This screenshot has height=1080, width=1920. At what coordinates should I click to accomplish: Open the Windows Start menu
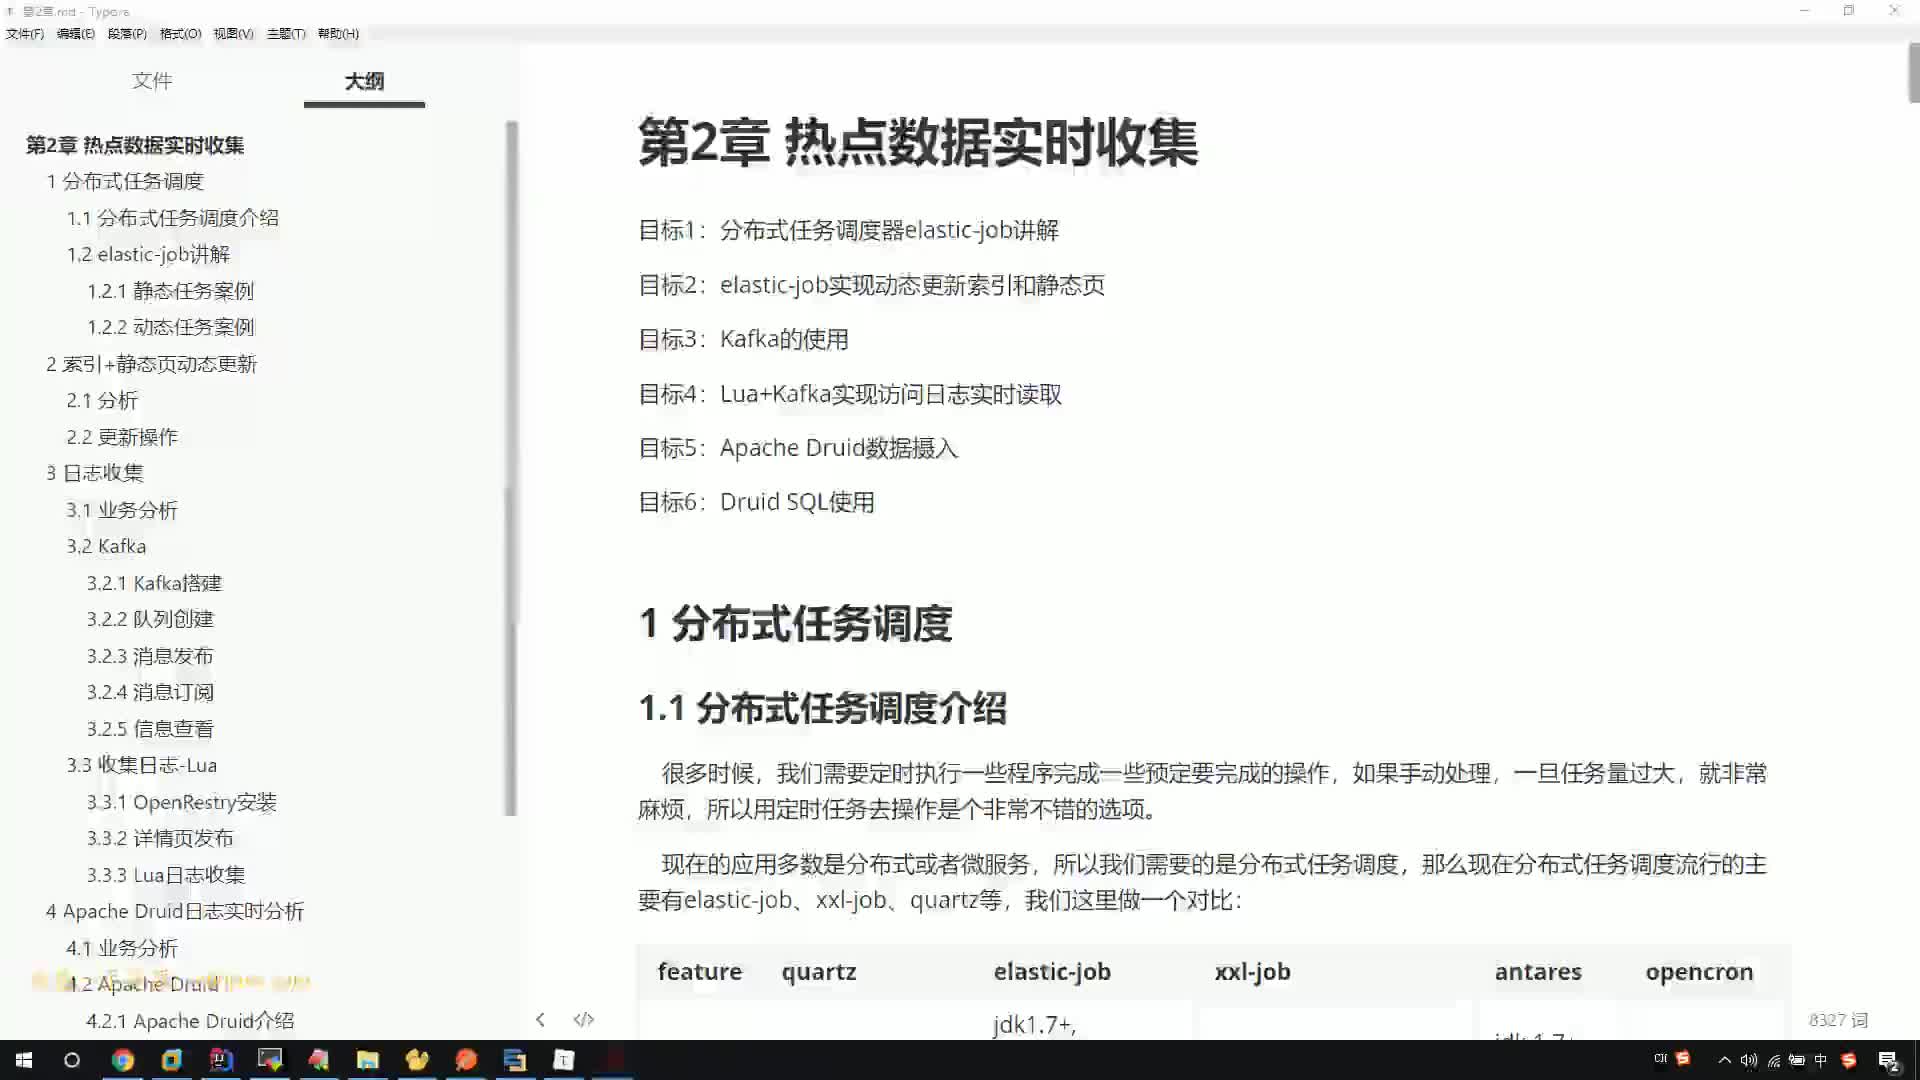click(24, 1060)
